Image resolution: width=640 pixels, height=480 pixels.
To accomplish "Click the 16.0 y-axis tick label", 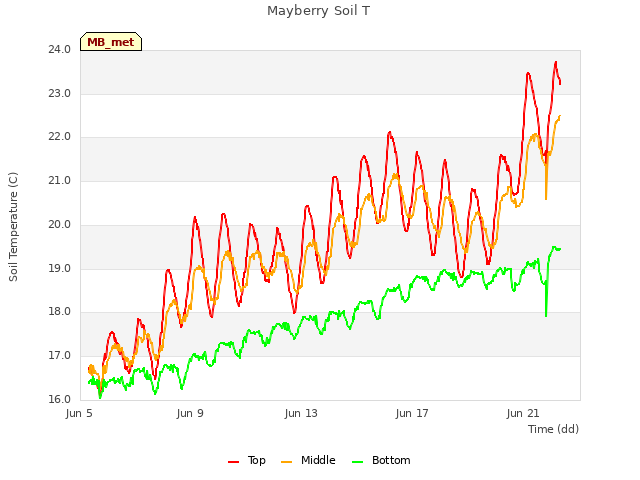I will click(x=59, y=399).
